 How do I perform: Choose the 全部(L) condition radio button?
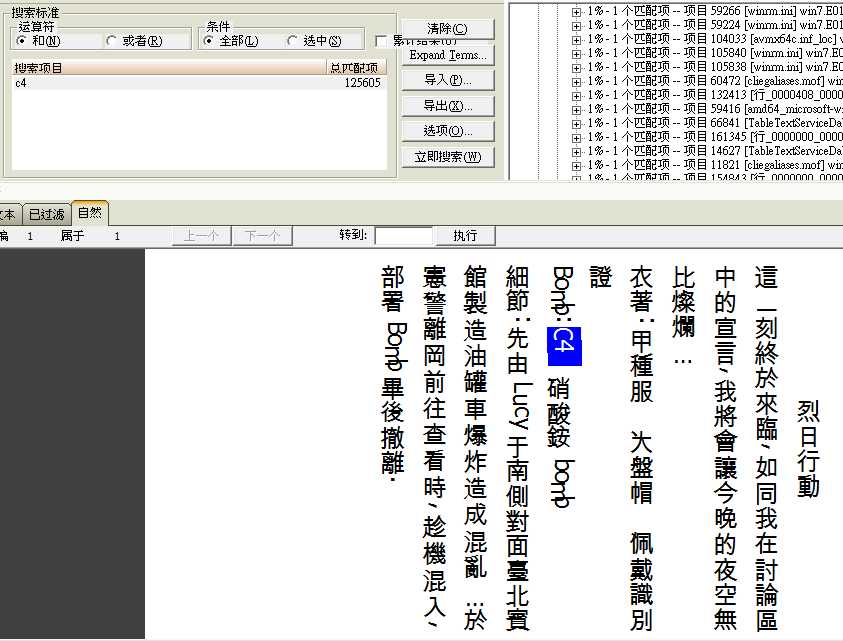point(209,41)
